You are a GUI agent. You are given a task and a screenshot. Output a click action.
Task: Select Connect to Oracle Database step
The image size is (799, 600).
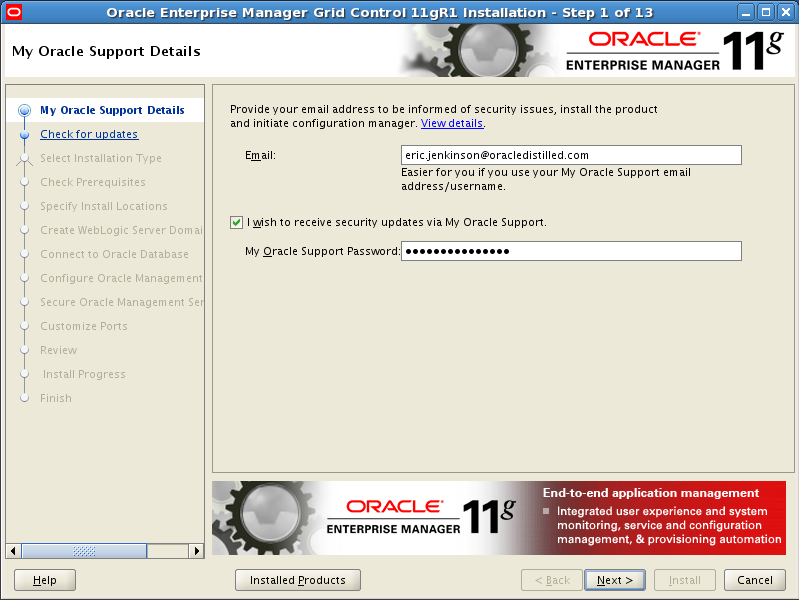click(114, 254)
